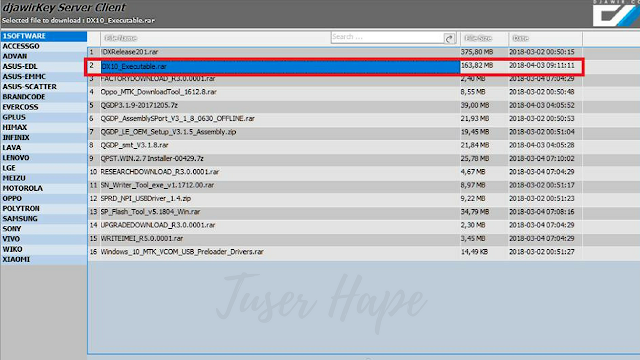The image size is (640, 360).
Task: Click the 9,22 MB size cell
Action: pyautogui.click(x=473, y=199)
